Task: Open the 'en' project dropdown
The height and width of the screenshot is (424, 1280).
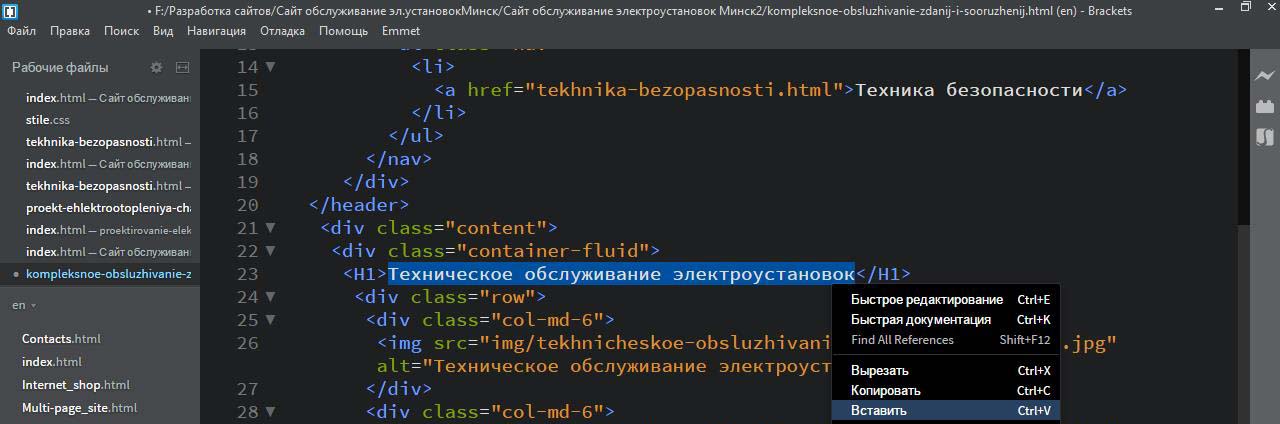Action: tap(24, 305)
